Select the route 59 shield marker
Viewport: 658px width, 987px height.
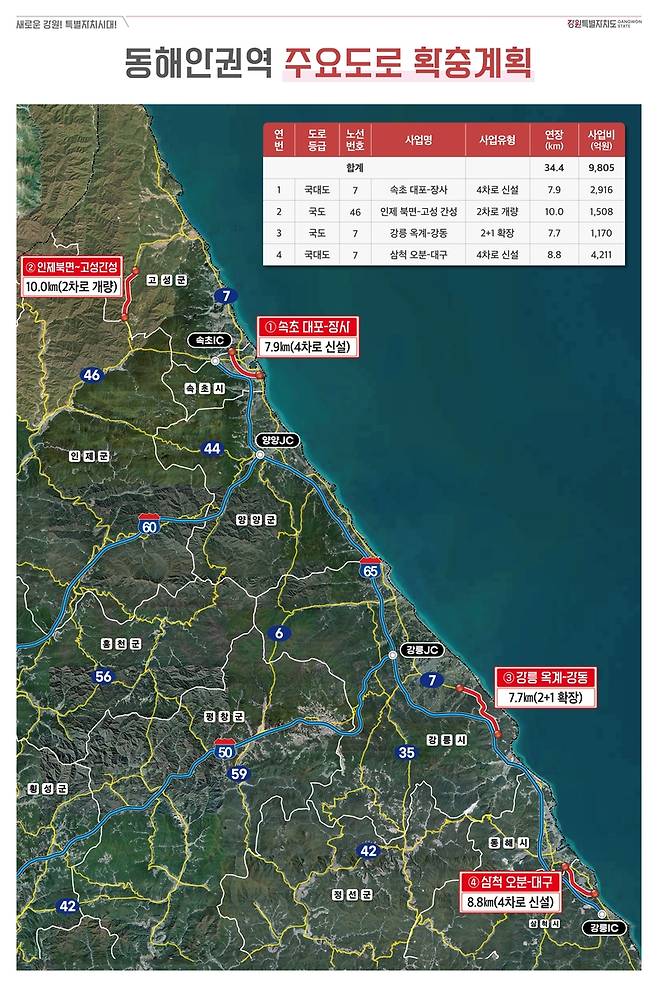click(238, 774)
